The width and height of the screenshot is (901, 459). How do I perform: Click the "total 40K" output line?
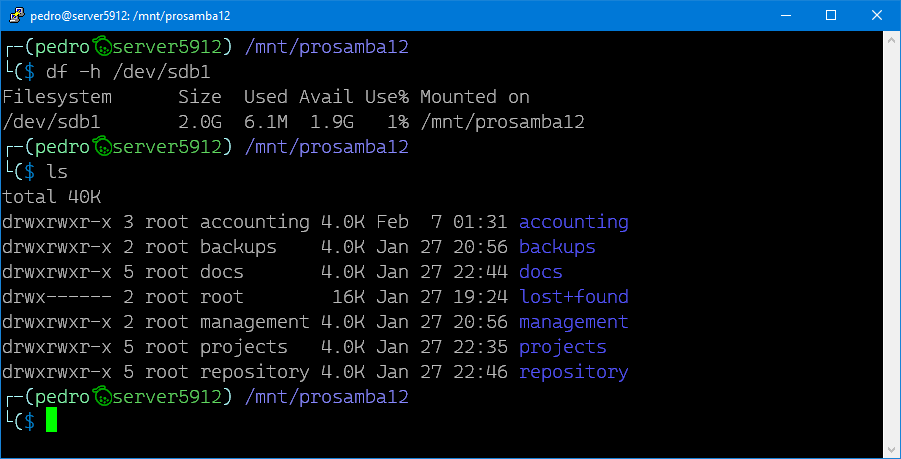point(52,197)
